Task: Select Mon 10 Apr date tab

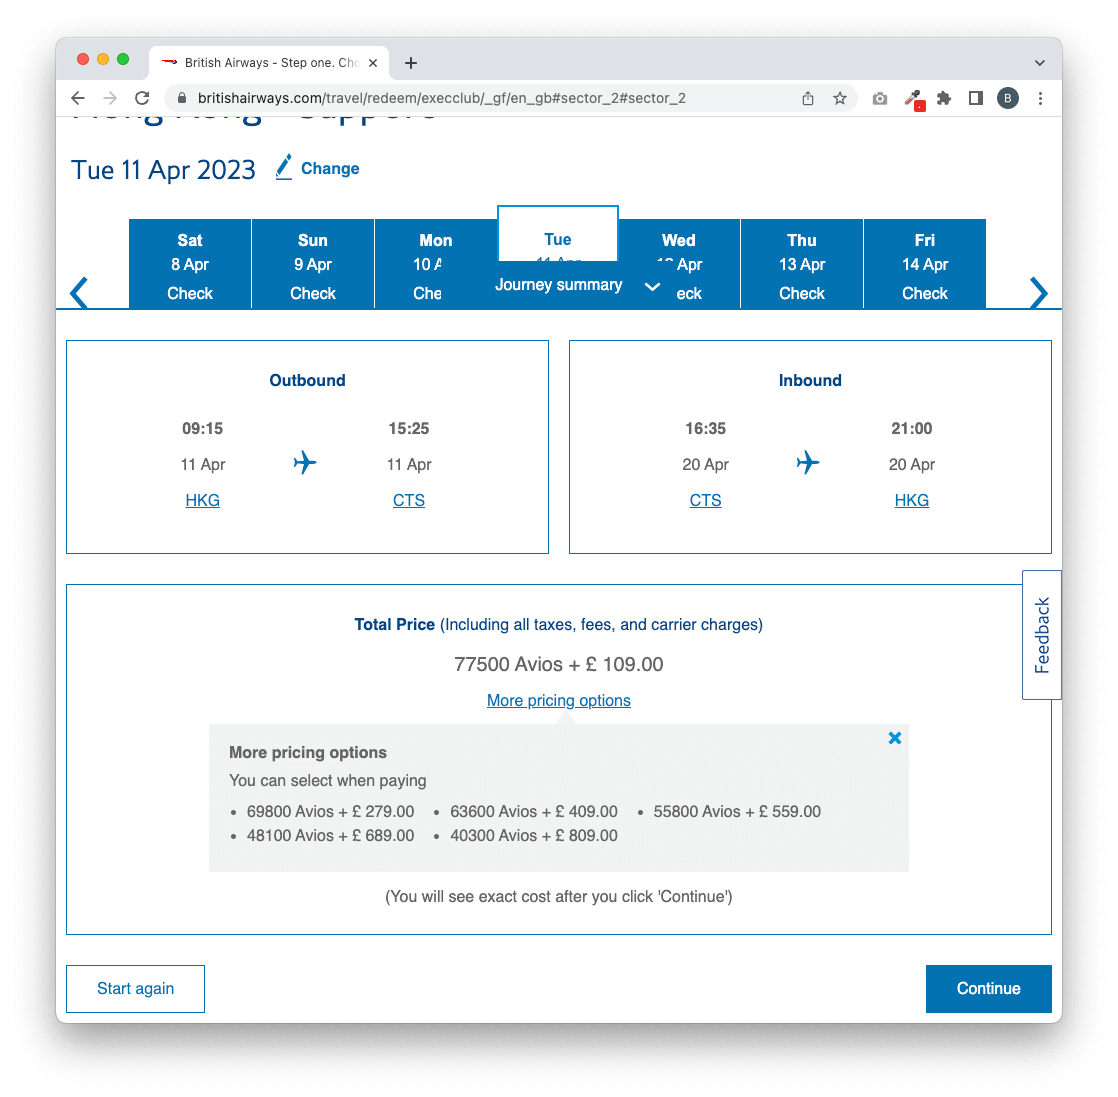Action: click(435, 264)
